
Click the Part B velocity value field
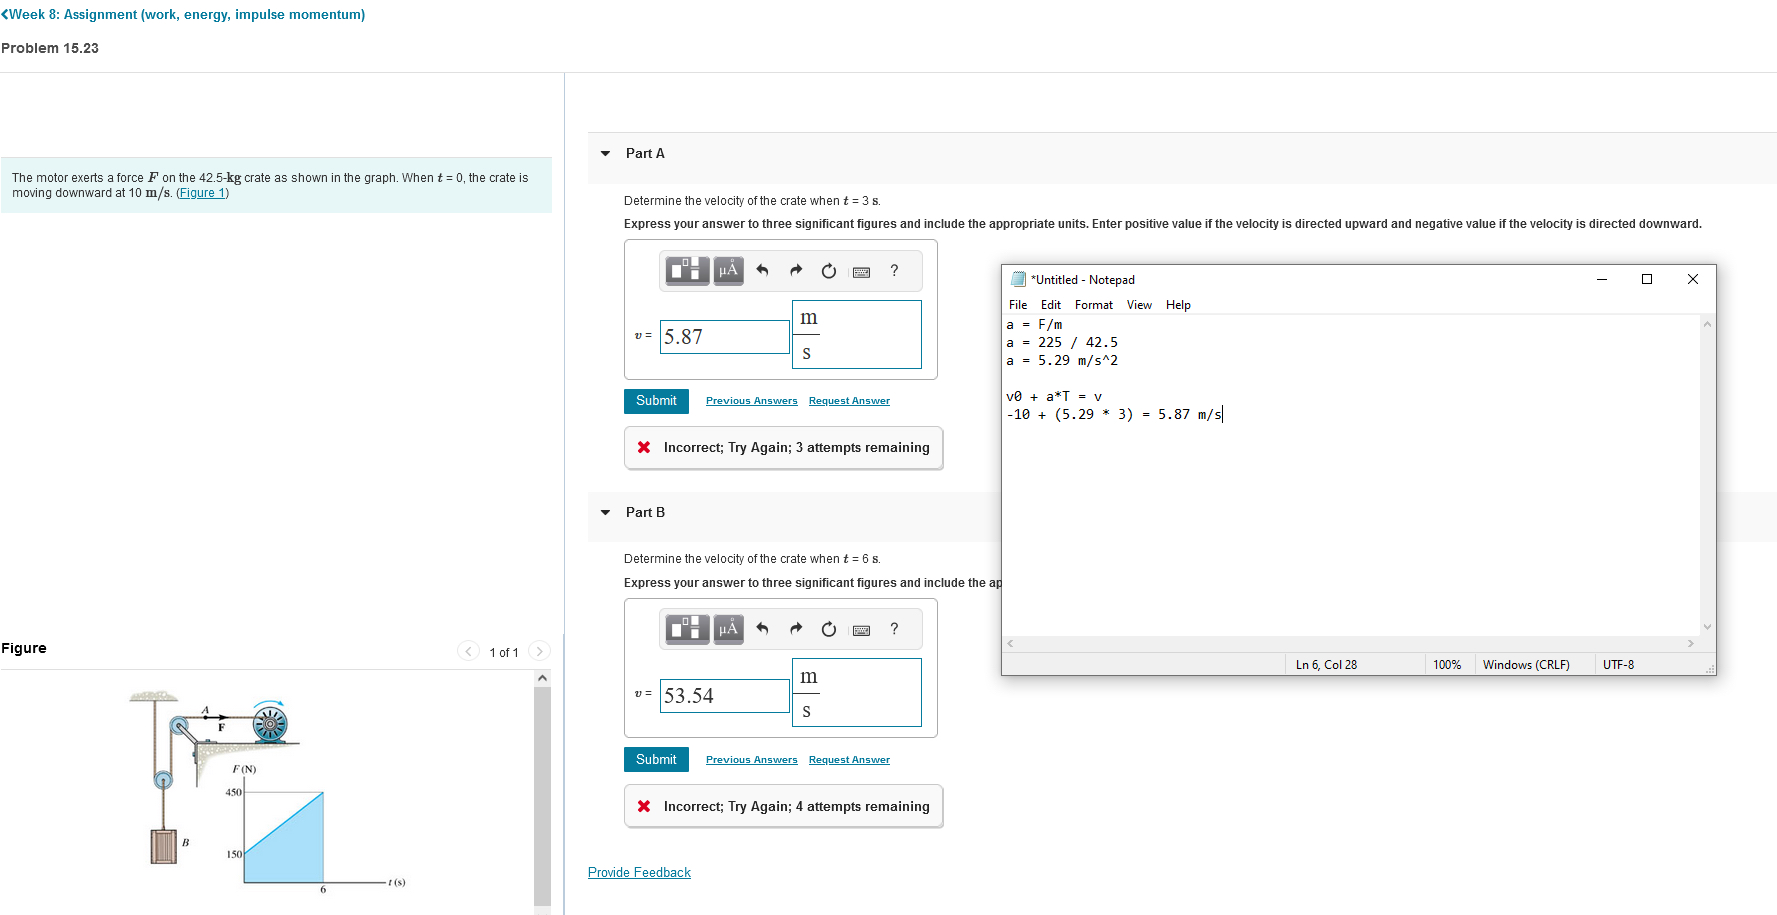[725, 696]
